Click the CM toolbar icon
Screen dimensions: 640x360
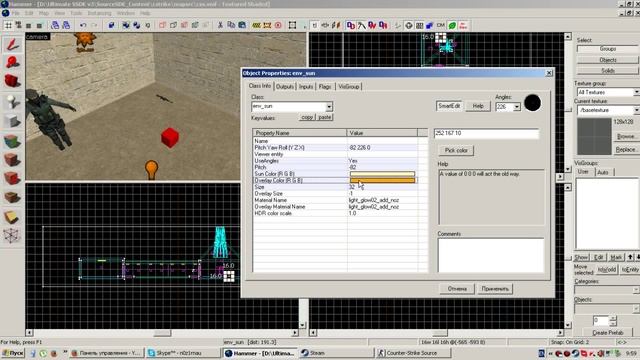point(441,25)
